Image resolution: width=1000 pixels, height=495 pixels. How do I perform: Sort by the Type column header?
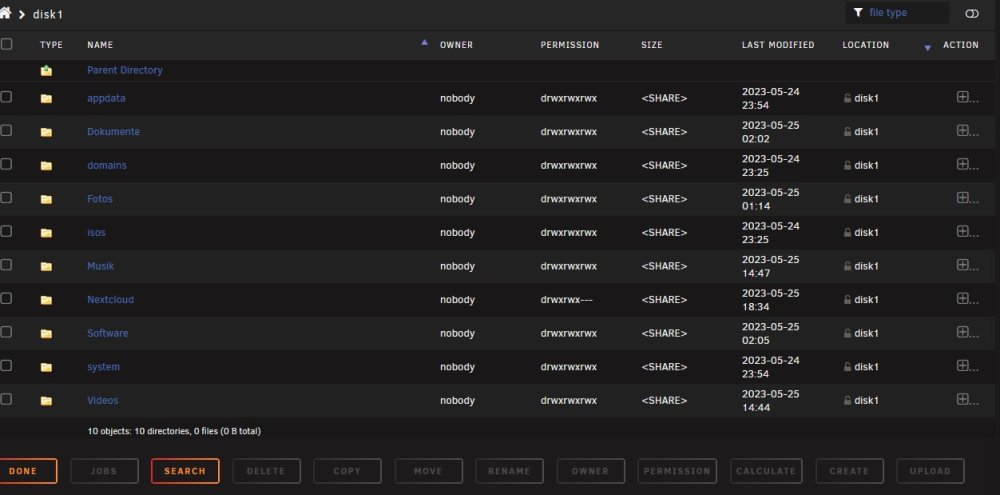click(51, 45)
